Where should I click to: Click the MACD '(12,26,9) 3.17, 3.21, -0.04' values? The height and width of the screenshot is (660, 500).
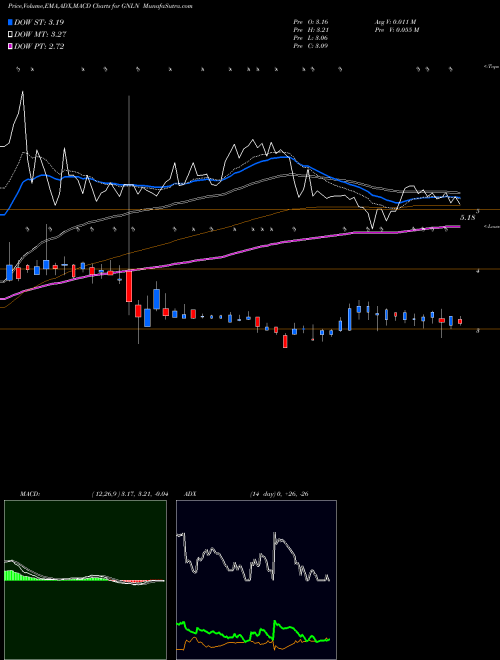point(129,494)
